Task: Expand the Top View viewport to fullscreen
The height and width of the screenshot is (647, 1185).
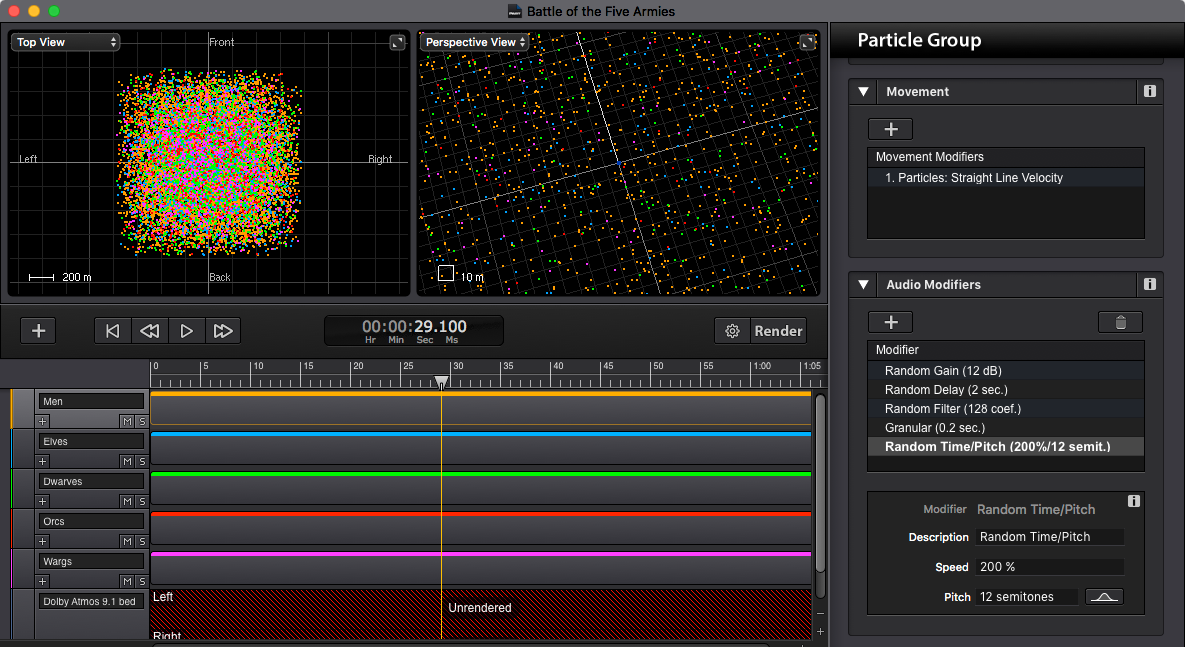Action: [397, 42]
